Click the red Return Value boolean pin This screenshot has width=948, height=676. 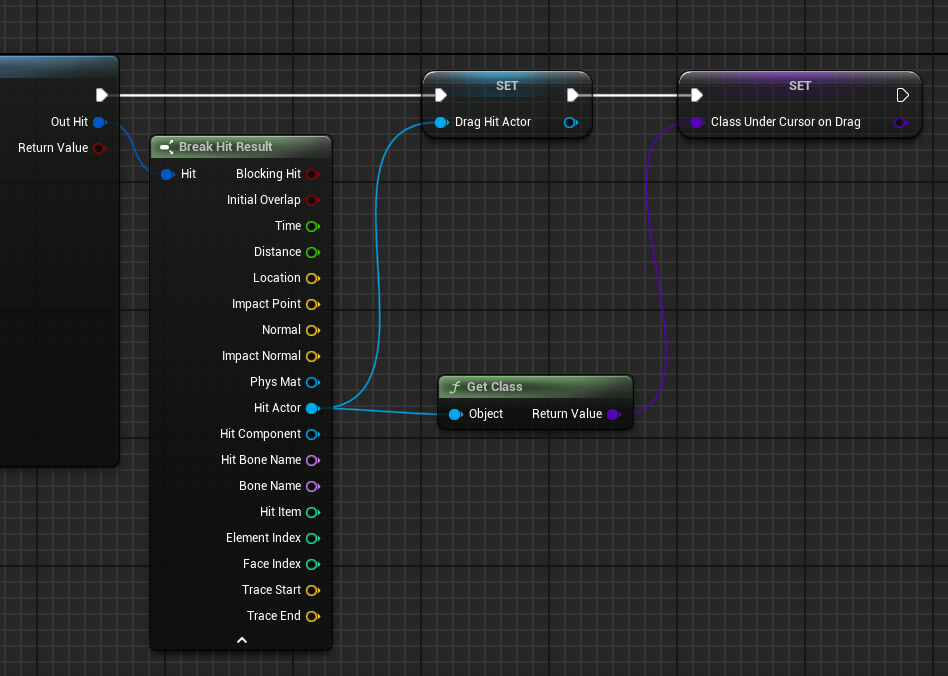[x=99, y=148]
